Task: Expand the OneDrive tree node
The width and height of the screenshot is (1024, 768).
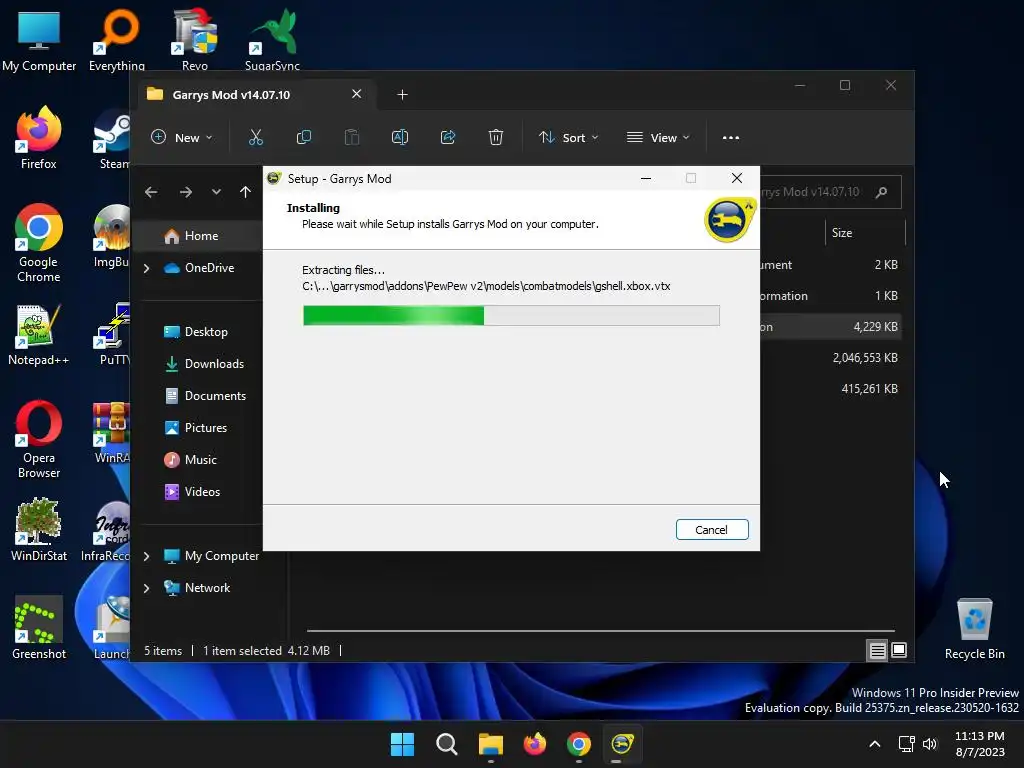Action: [x=147, y=268]
